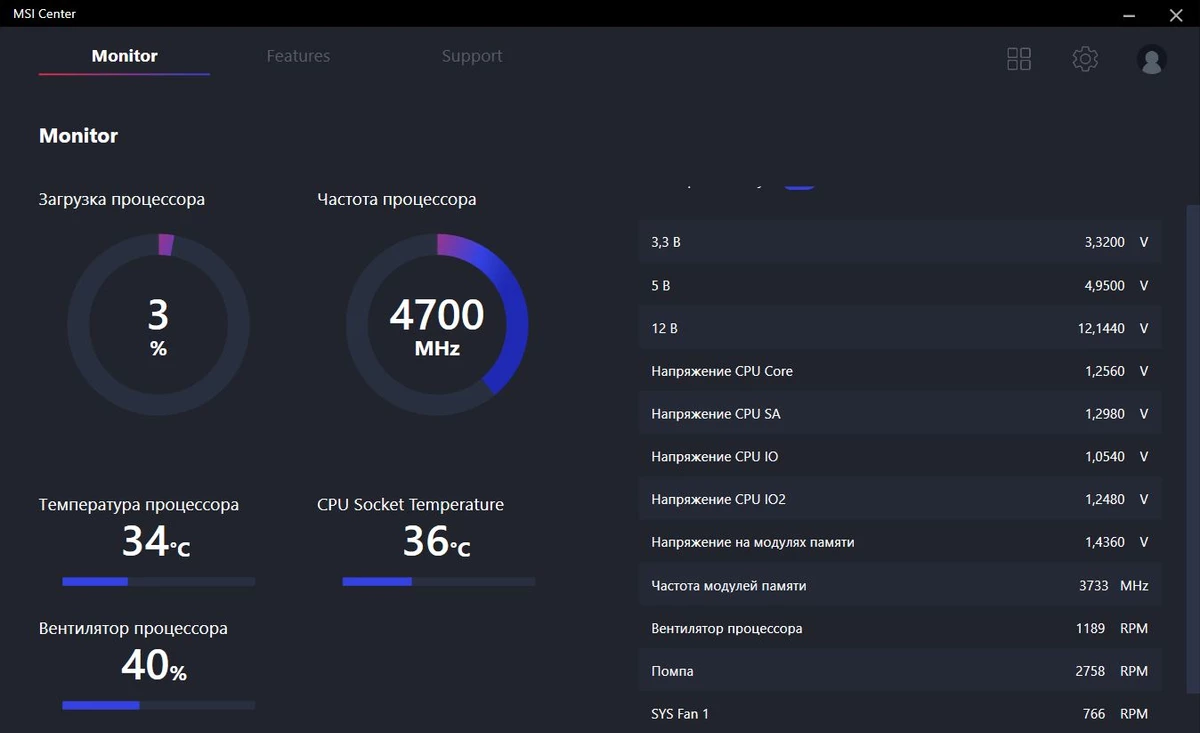Click the CPU Socket Temperature label

coord(410,505)
